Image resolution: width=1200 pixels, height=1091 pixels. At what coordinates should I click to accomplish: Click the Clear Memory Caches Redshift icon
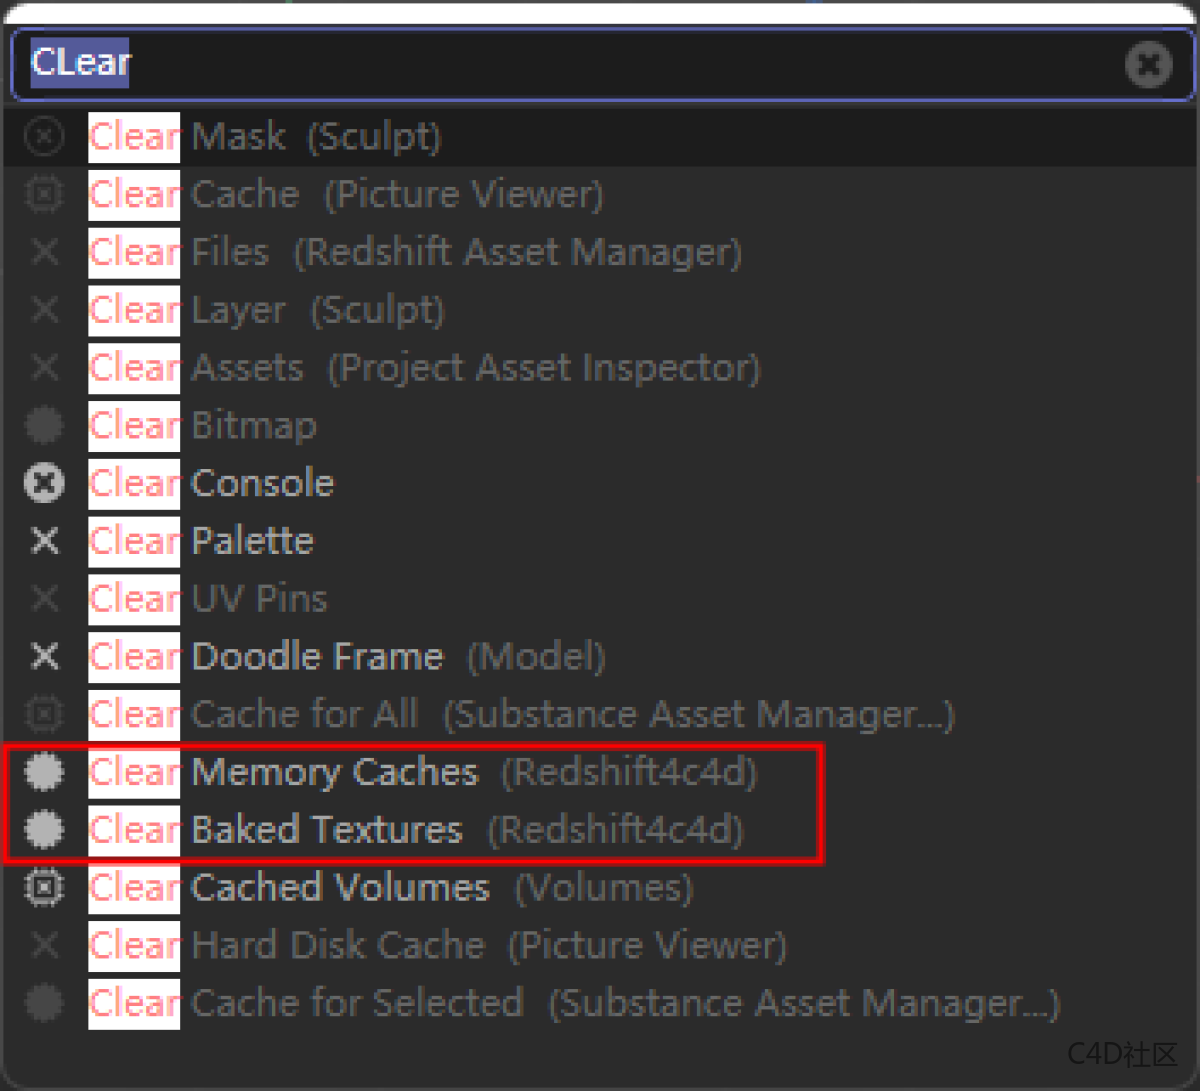[44, 772]
